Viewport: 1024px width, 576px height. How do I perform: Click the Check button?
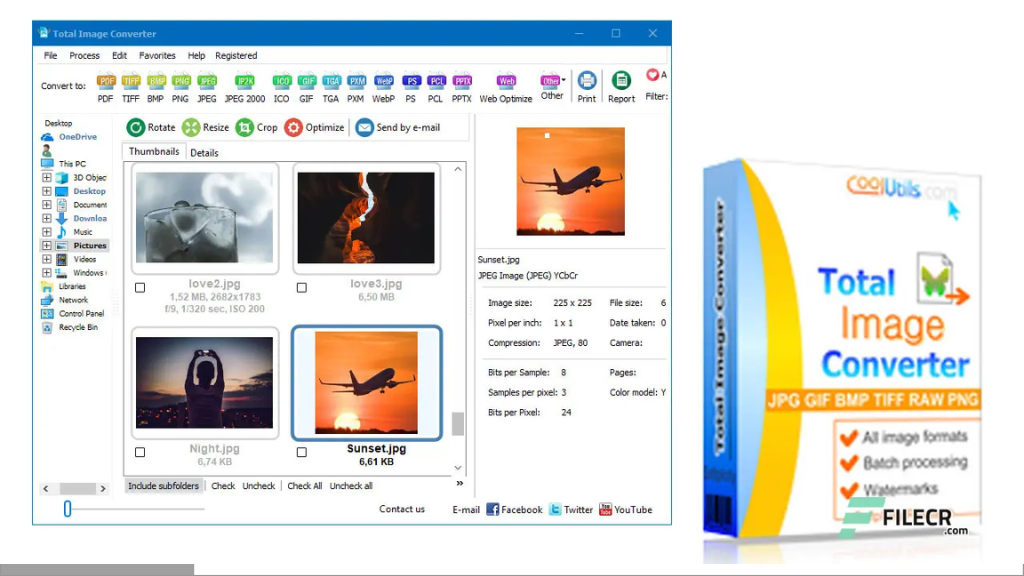tap(223, 486)
